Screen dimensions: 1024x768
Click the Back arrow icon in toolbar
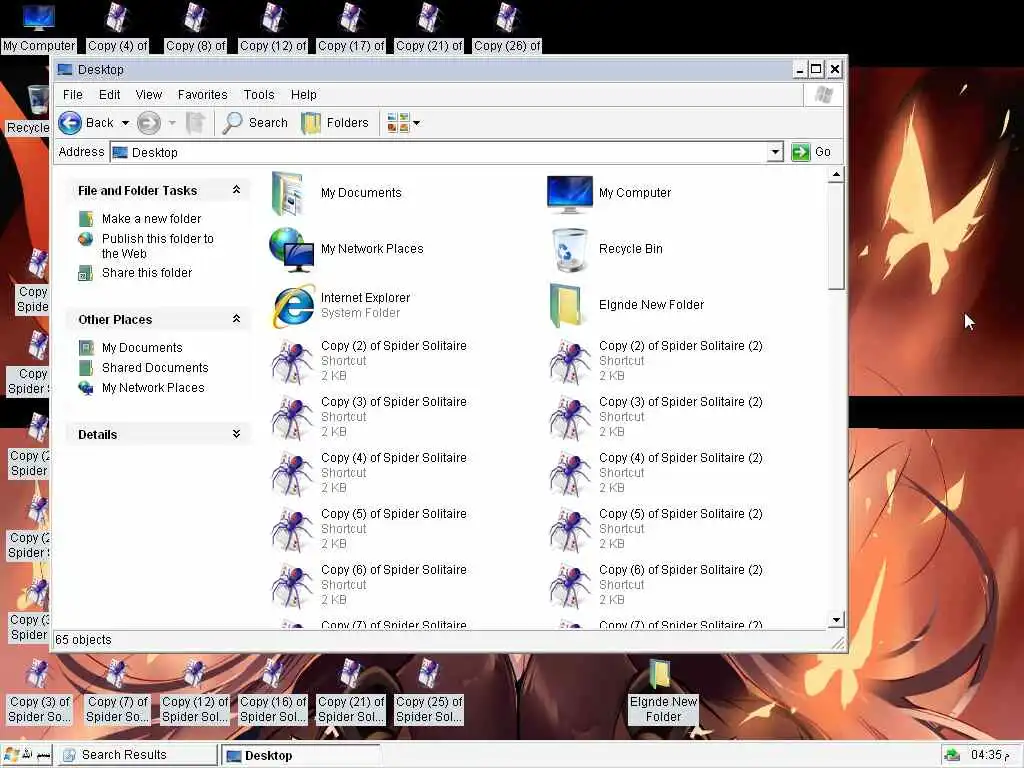(x=70, y=123)
